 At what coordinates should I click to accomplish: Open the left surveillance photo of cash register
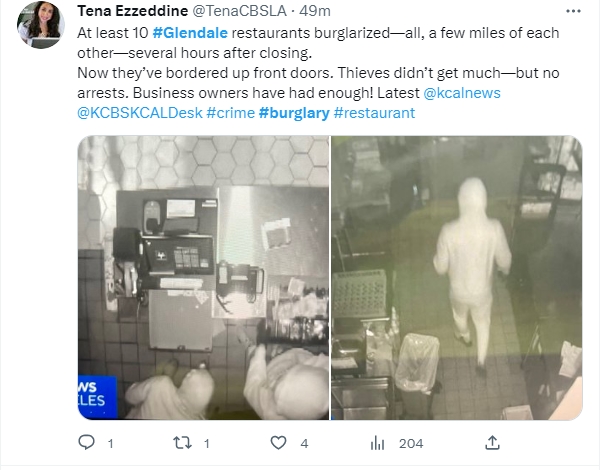pyautogui.click(x=204, y=278)
